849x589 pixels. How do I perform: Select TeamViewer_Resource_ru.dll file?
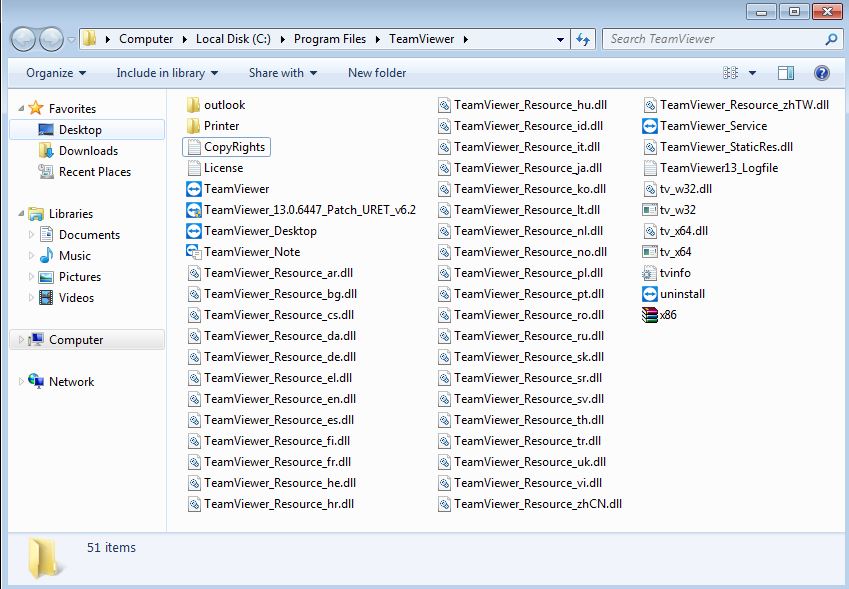pyautogui.click(x=521, y=336)
